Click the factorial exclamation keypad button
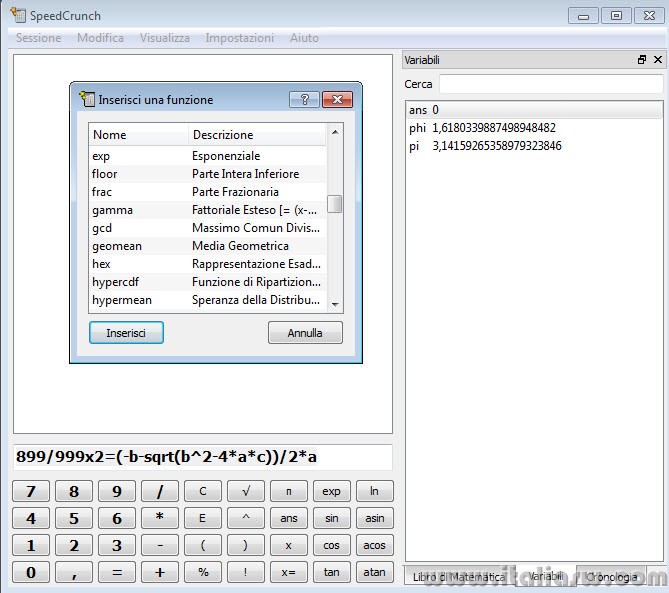This screenshot has height=593, width=669. click(246, 572)
